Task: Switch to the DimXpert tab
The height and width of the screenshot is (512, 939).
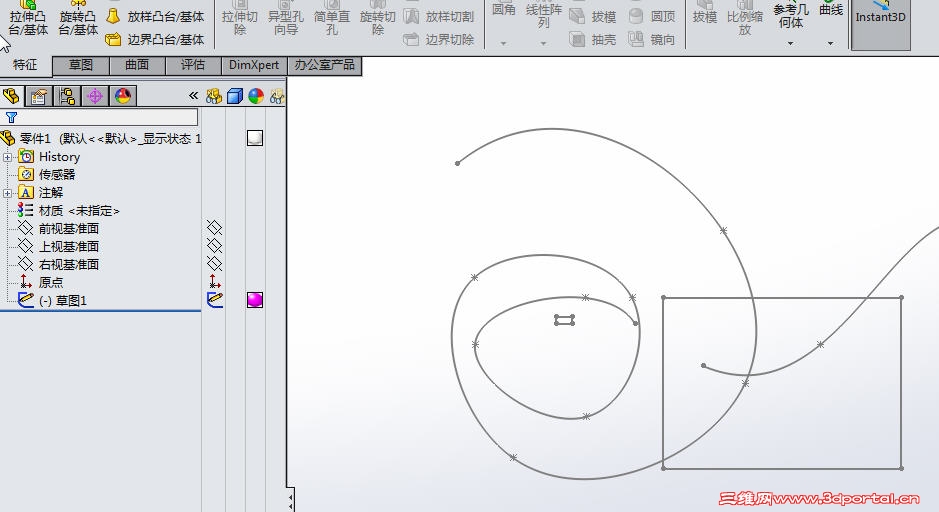Action: pyautogui.click(x=254, y=65)
